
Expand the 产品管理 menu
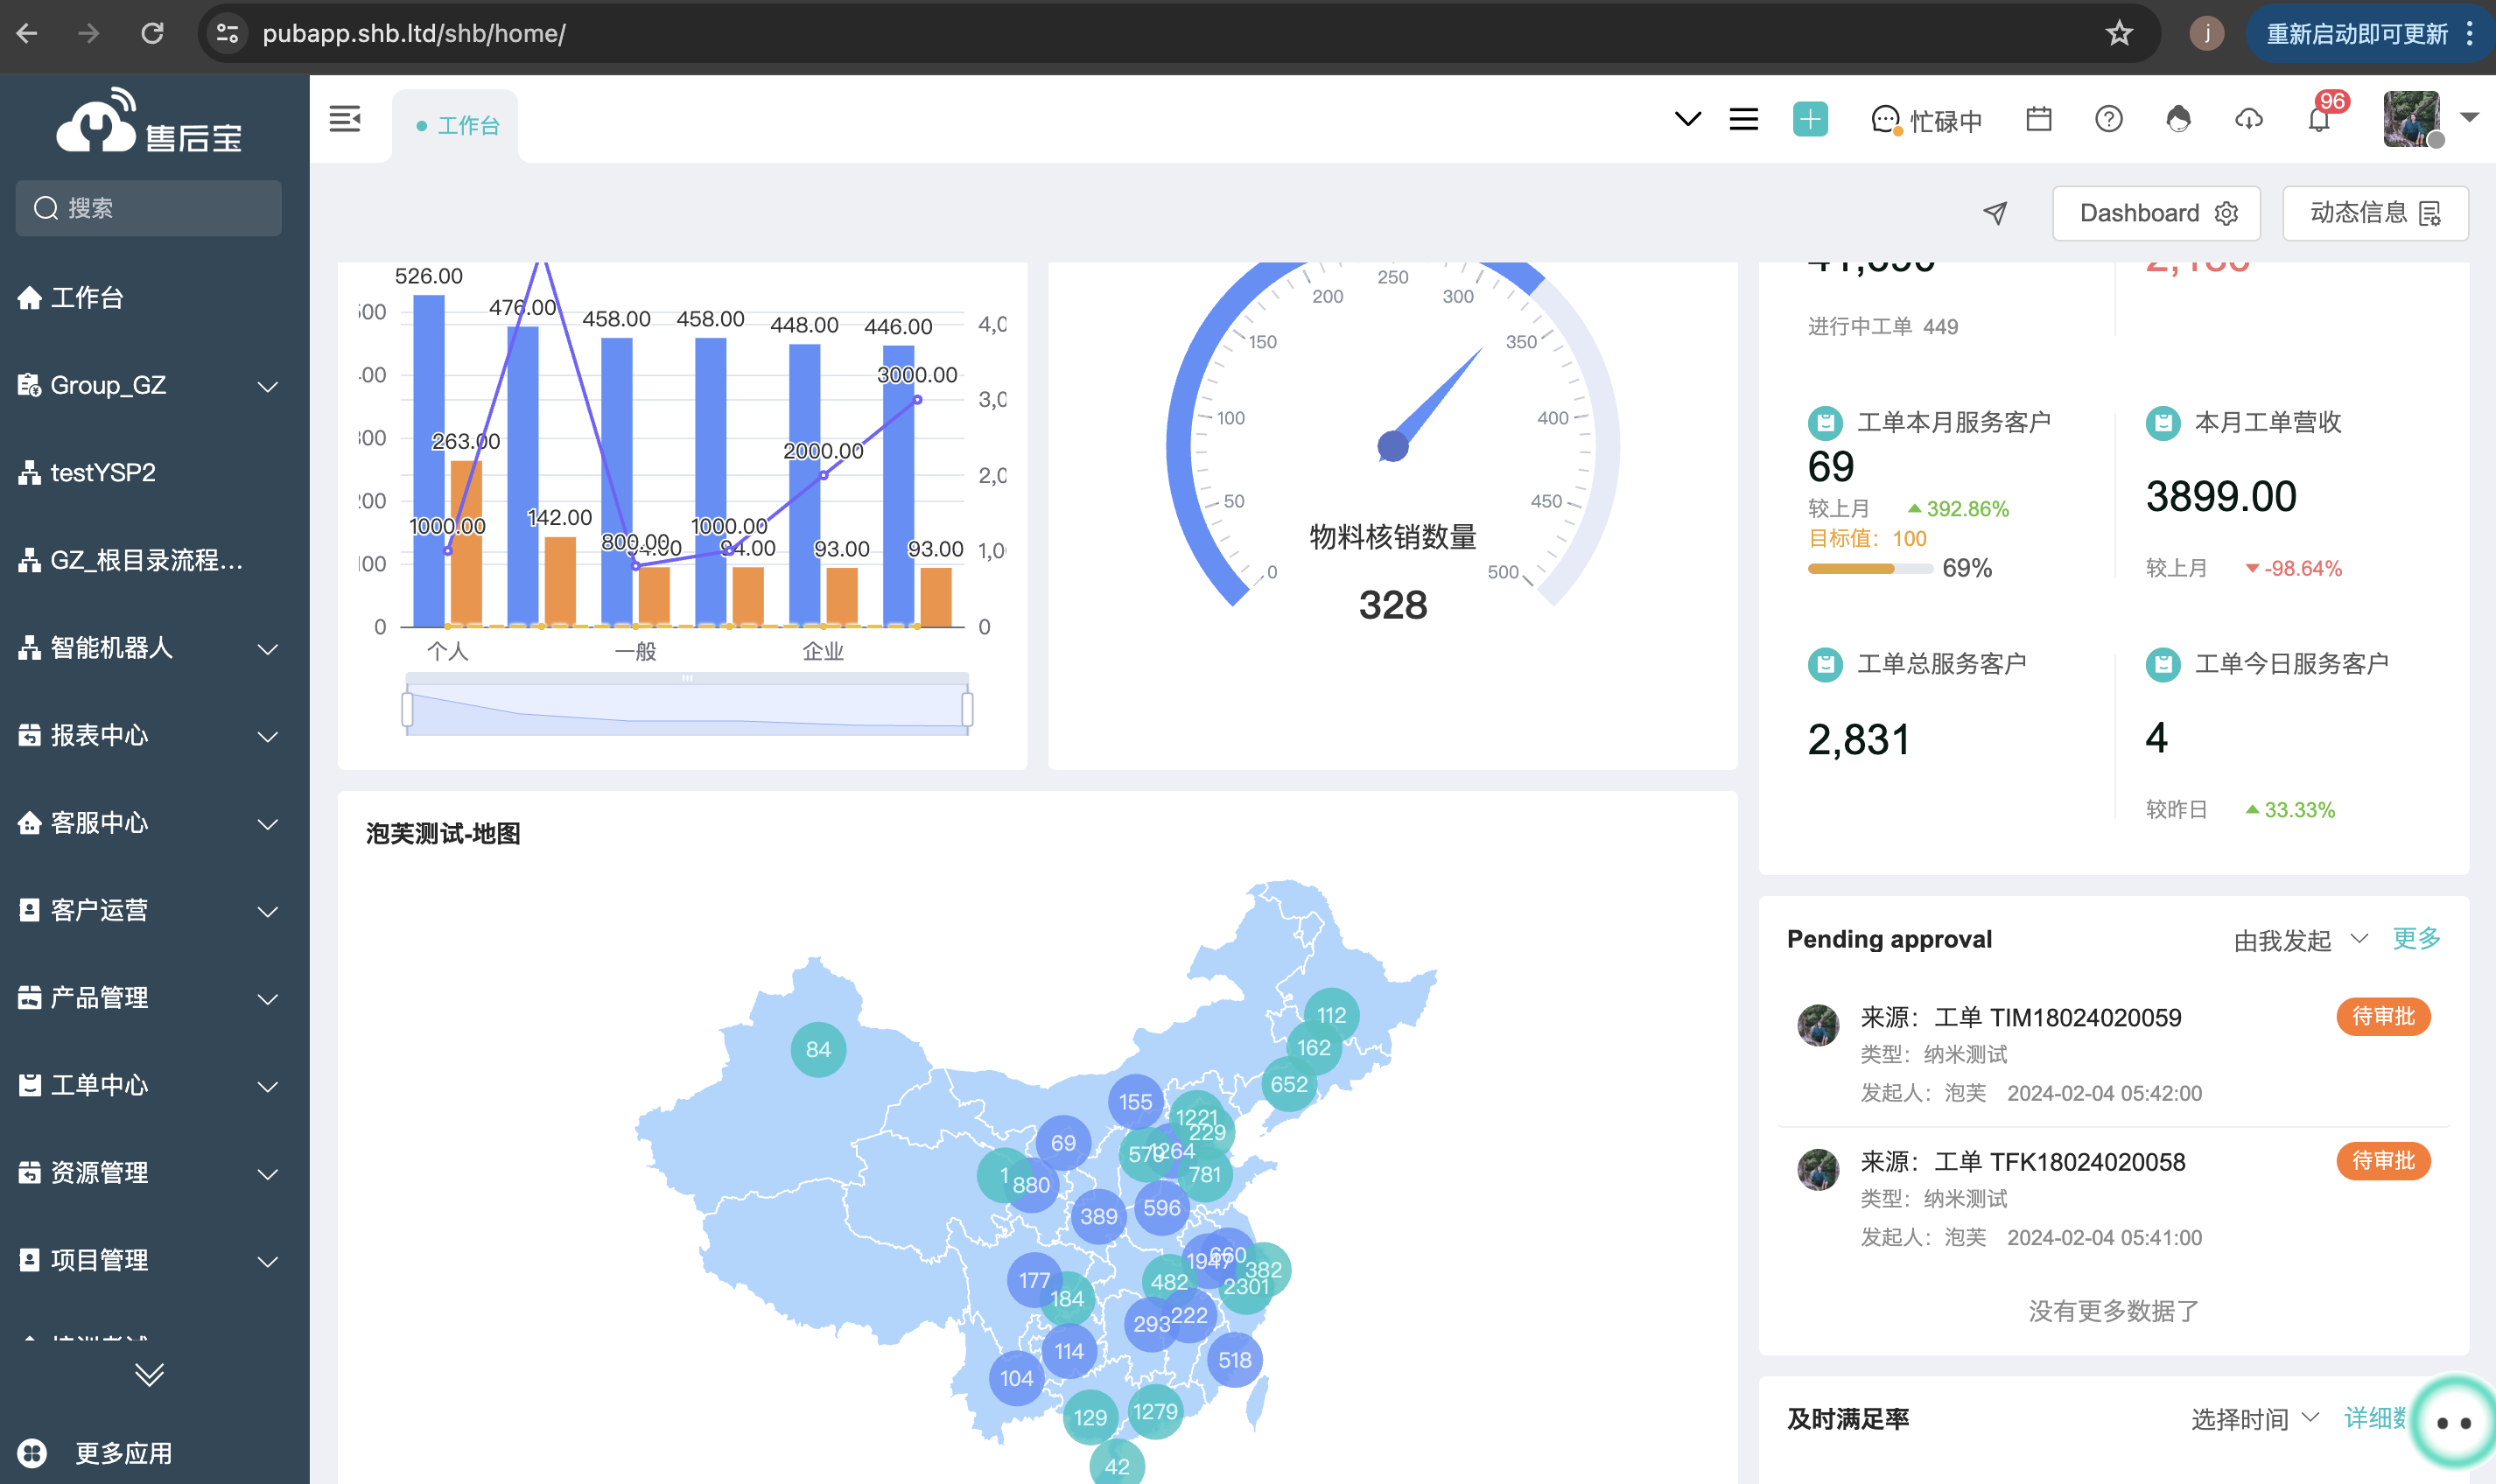(154, 998)
